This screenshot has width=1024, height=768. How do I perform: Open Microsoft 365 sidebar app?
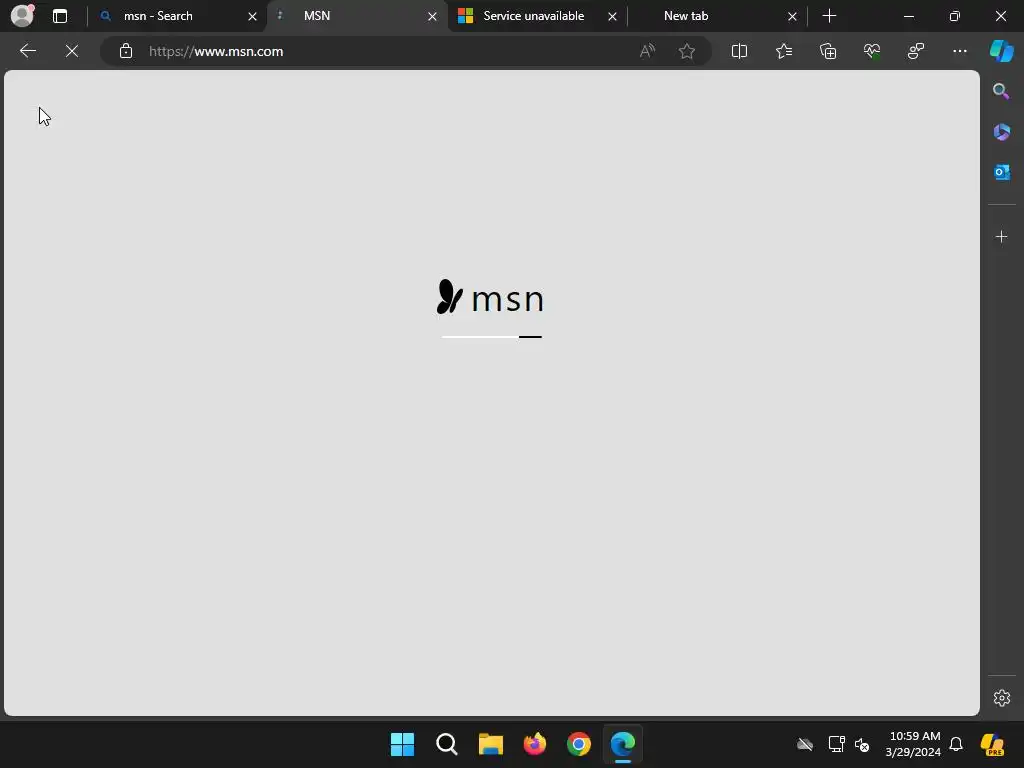1001,132
